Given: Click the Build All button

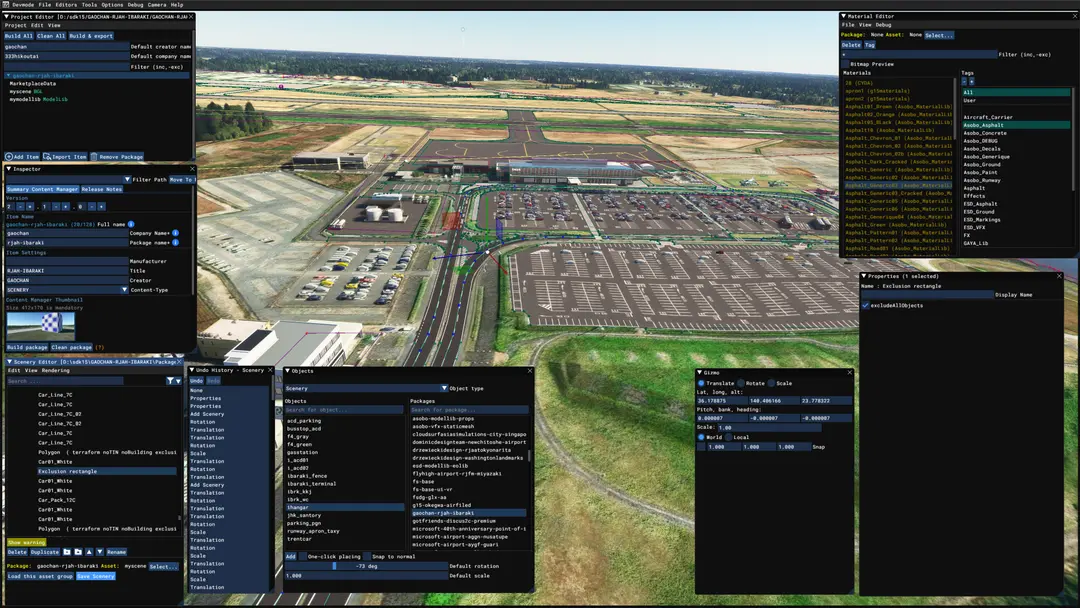Looking at the screenshot, I should pos(19,36).
